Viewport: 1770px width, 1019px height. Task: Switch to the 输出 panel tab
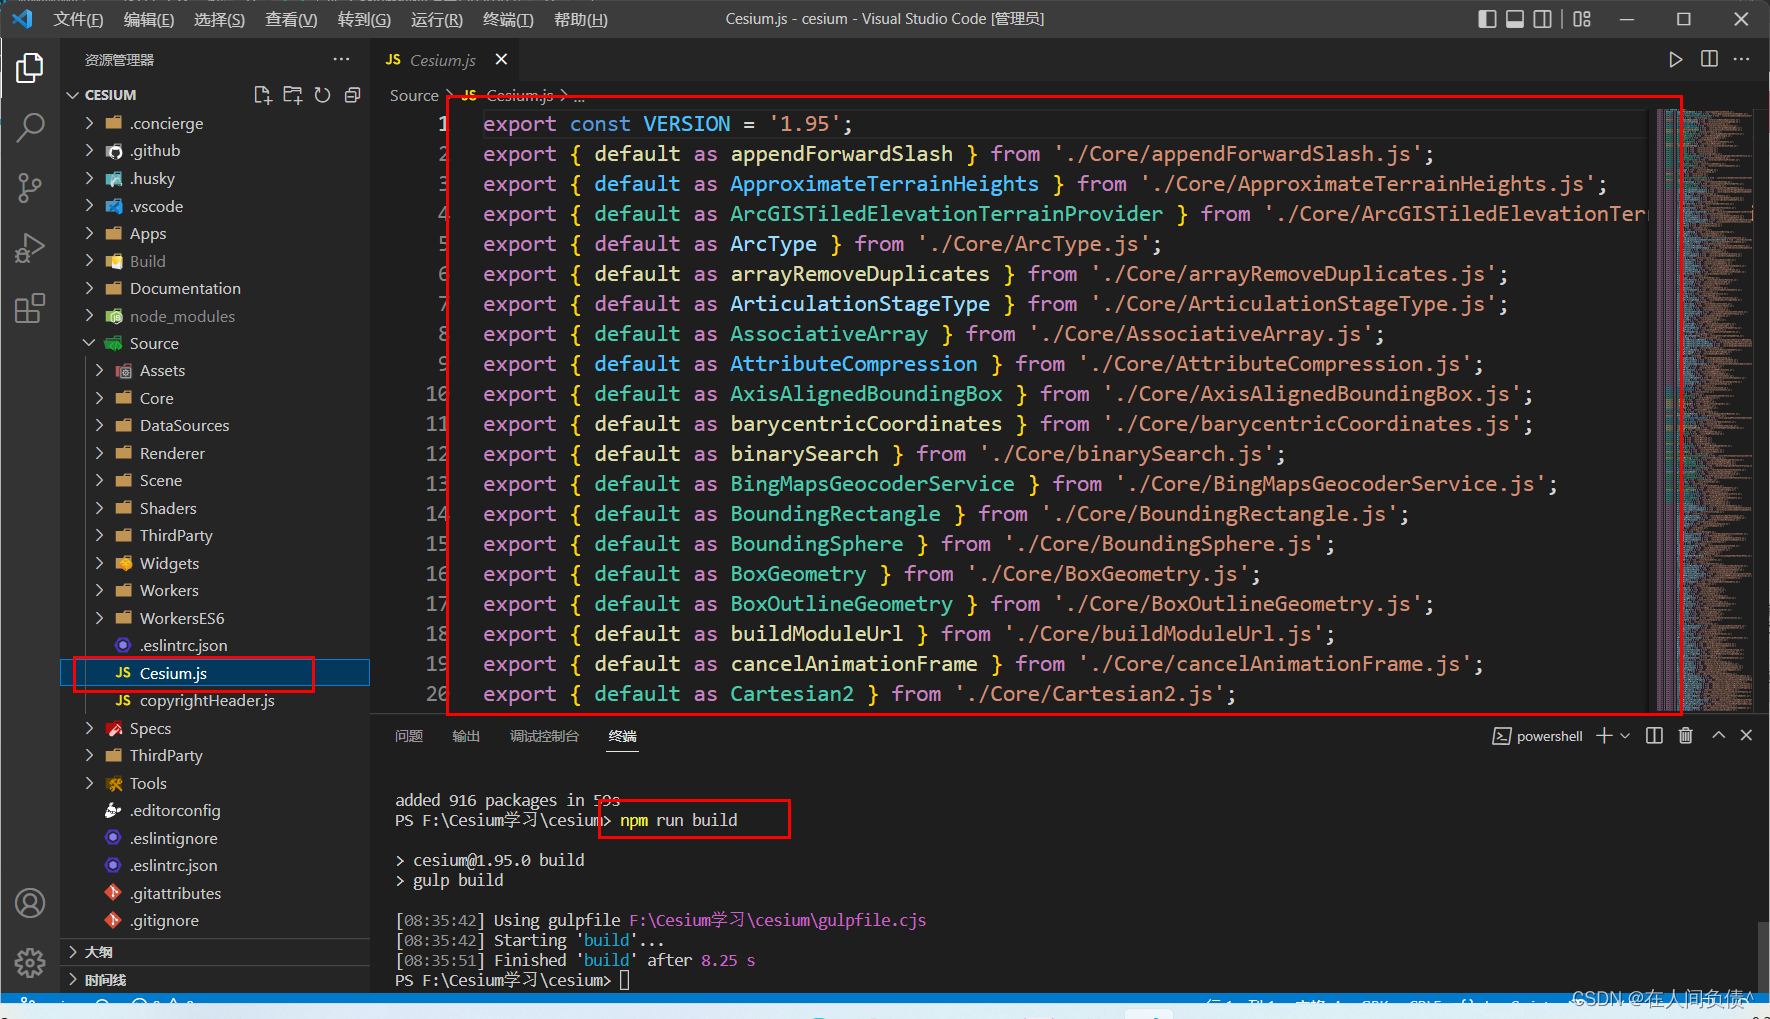[466, 736]
